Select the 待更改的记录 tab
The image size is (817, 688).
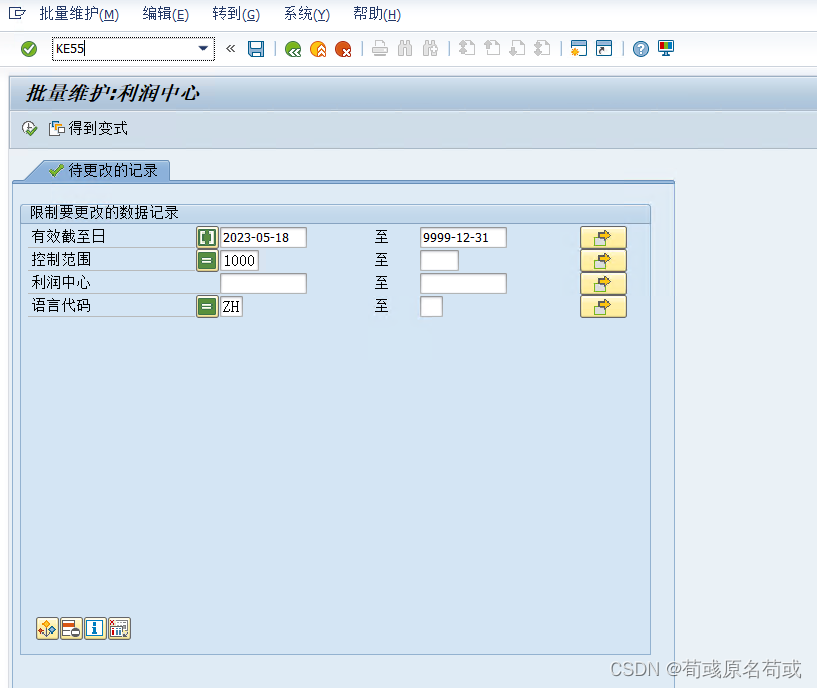pyautogui.click(x=103, y=170)
